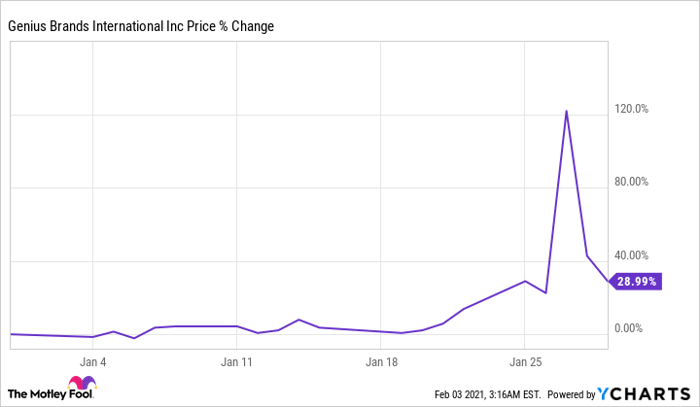Click the peak of the price spike
The image size is (700, 407).
(566, 111)
